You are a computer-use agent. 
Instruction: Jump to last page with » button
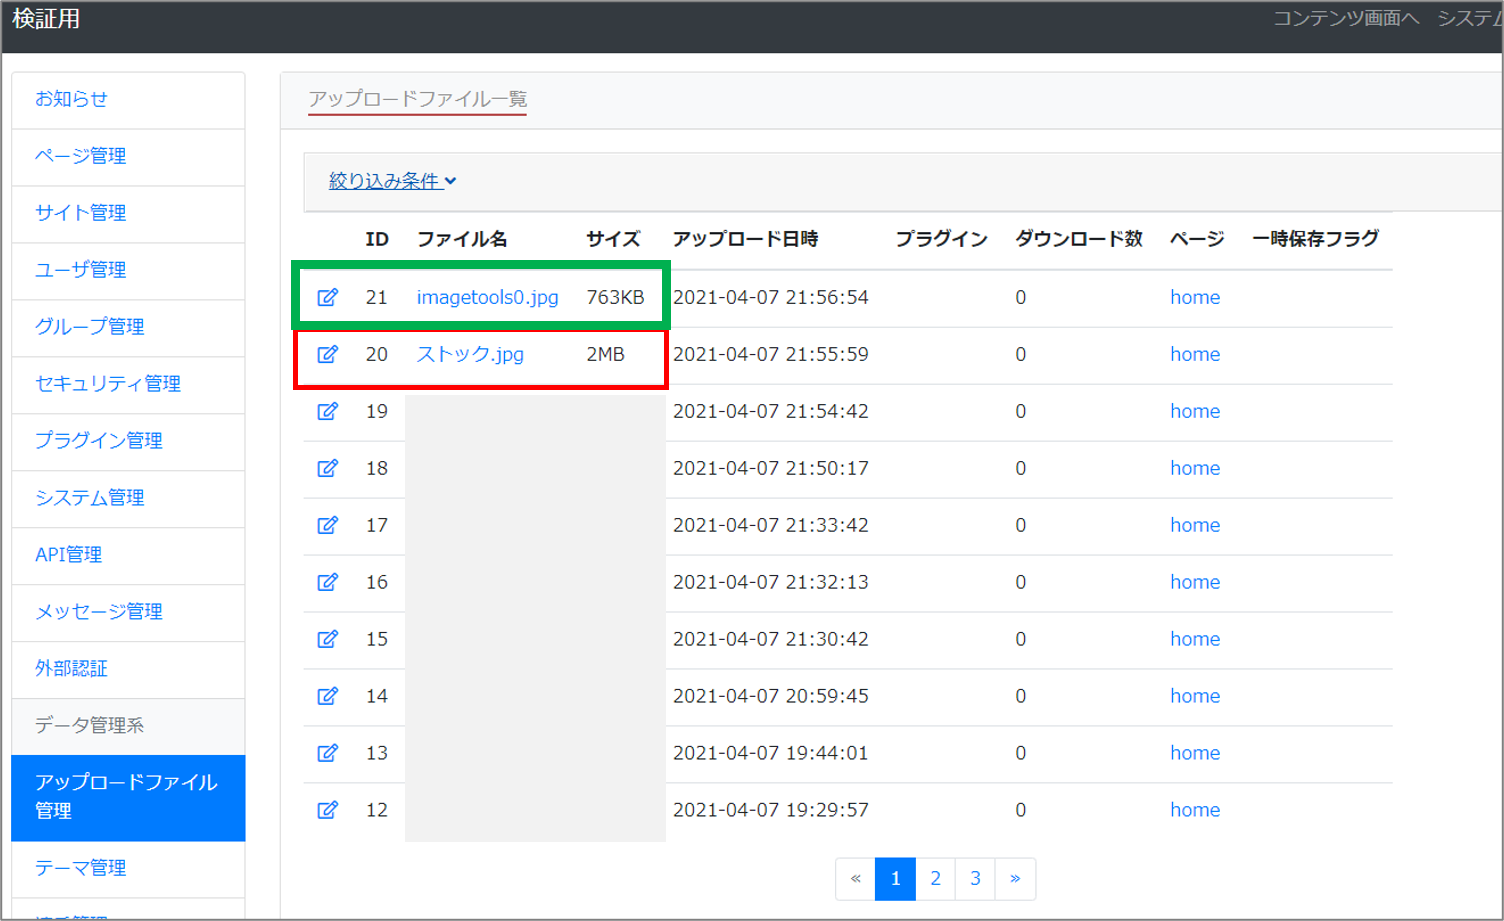point(1015,879)
